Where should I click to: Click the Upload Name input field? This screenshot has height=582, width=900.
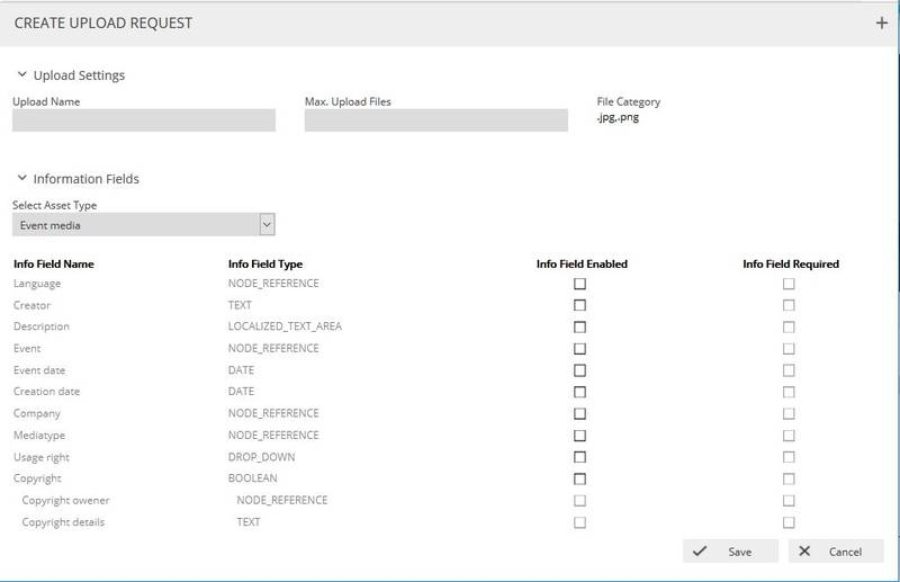[x=143, y=121]
